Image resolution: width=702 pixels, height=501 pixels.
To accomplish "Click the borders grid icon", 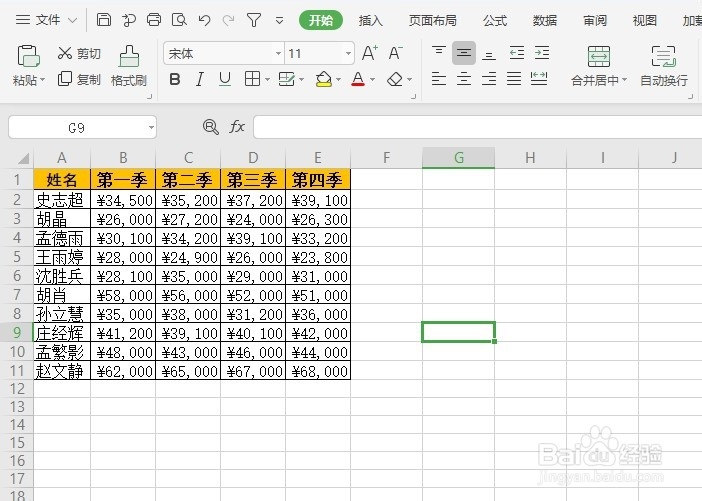I will [x=253, y=79].
